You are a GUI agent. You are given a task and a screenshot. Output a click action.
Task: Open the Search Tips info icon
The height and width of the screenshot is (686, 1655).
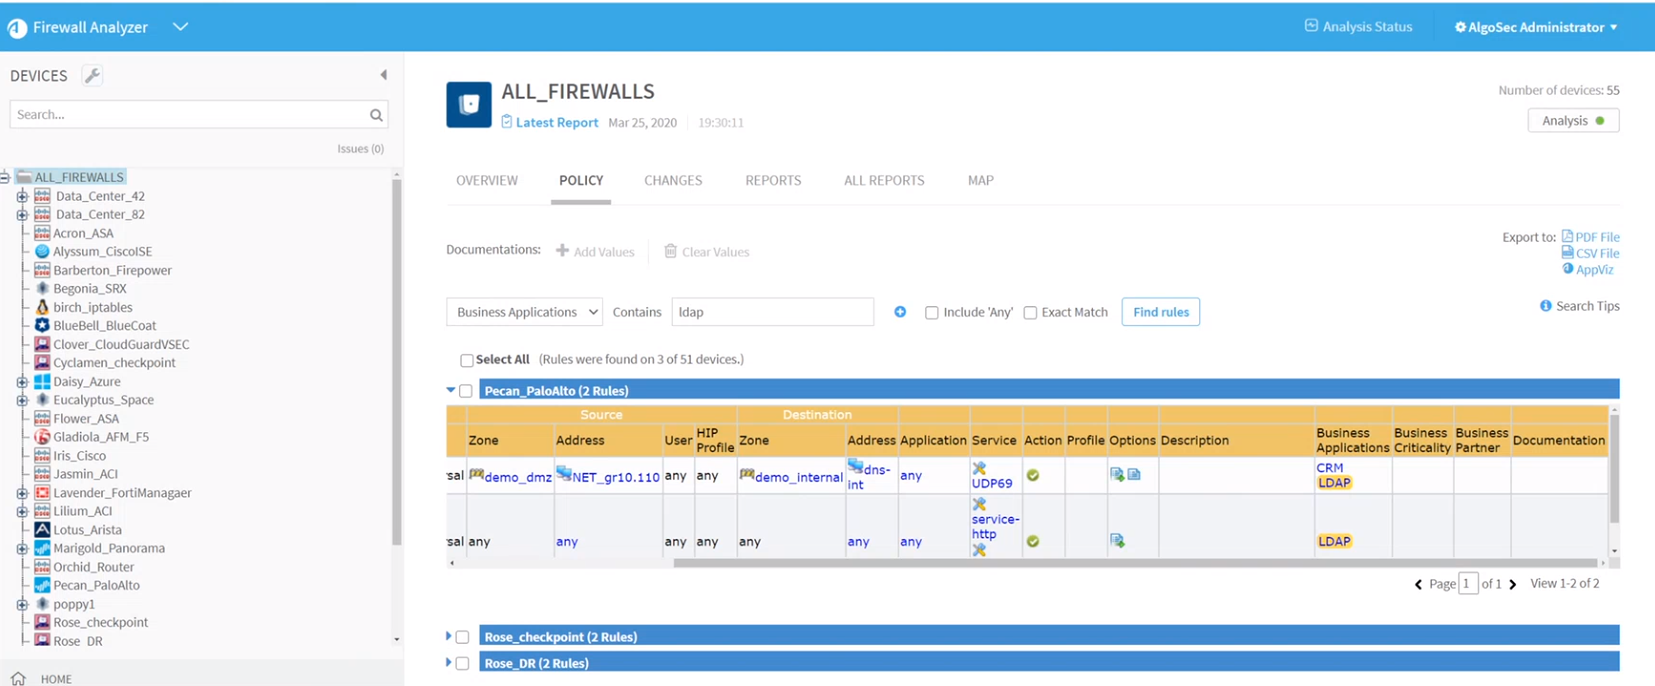click(1545, 306)
